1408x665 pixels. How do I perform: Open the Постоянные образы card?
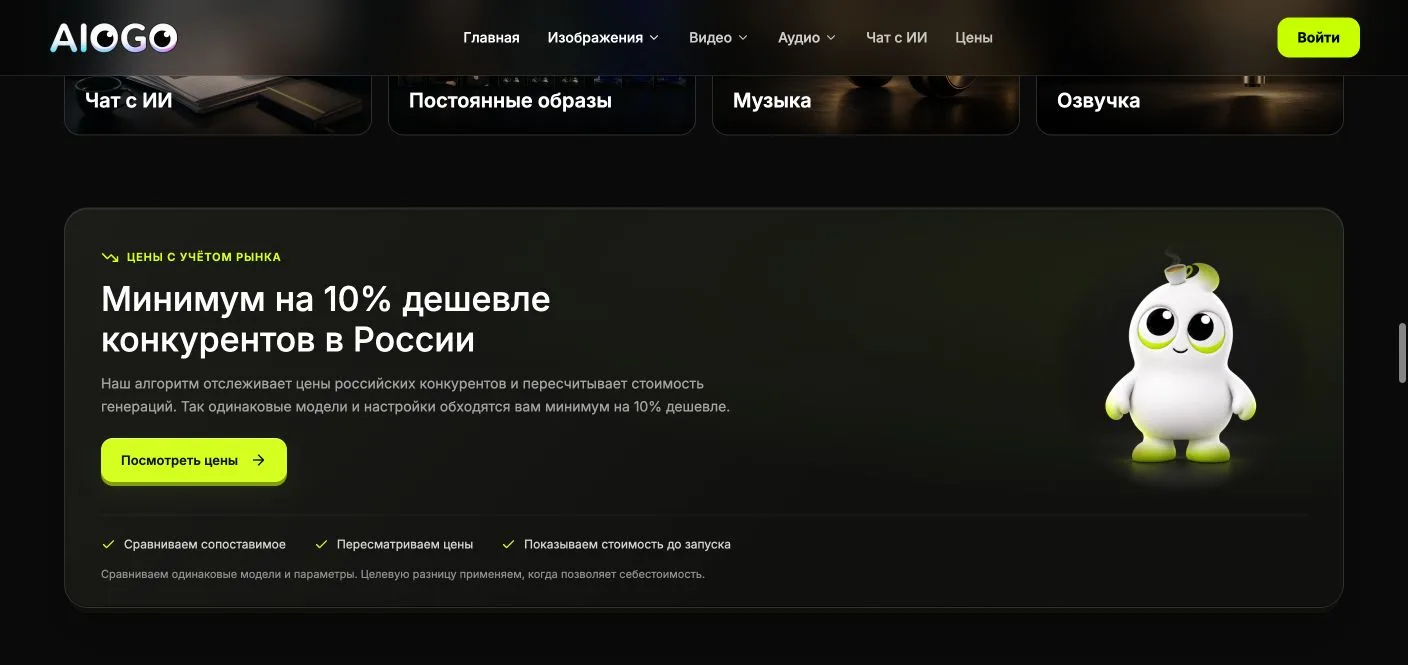coord(542,105)
